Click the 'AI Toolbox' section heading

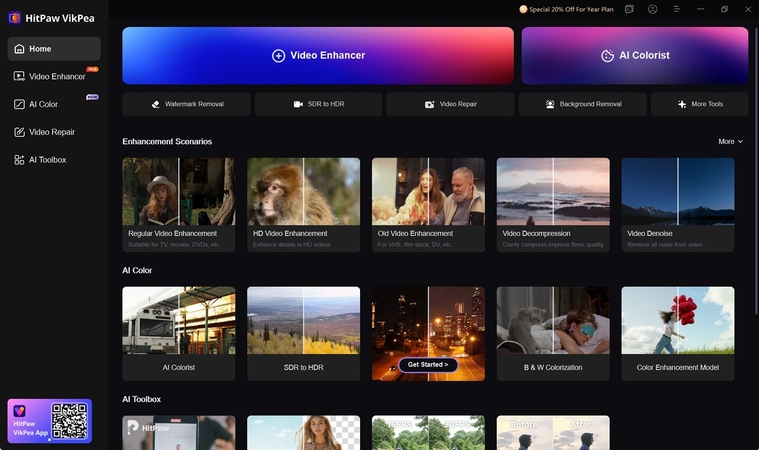pos(141,399)
